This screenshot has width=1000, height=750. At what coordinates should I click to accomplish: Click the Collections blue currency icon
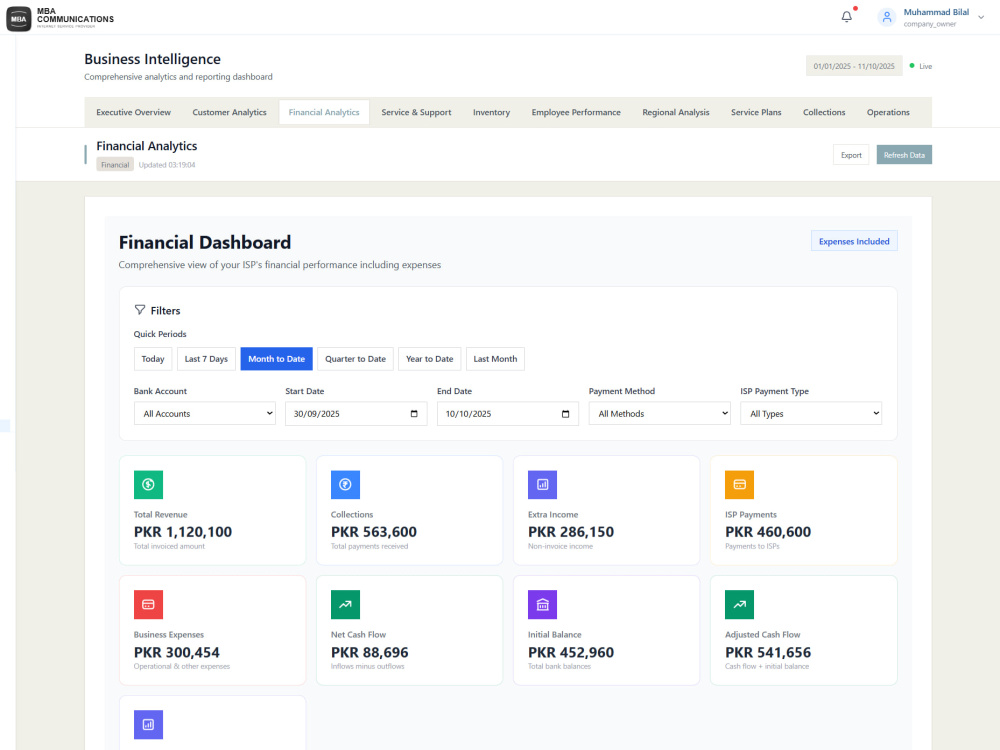pos(345,485)
